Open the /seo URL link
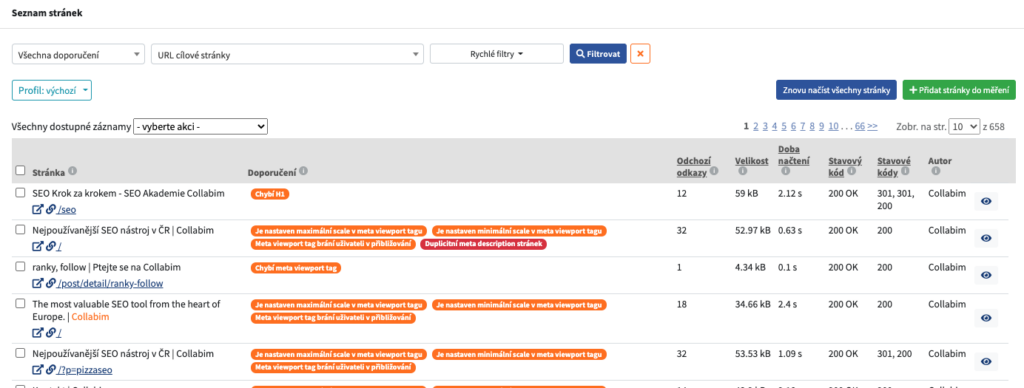 [x=67, y=210]
